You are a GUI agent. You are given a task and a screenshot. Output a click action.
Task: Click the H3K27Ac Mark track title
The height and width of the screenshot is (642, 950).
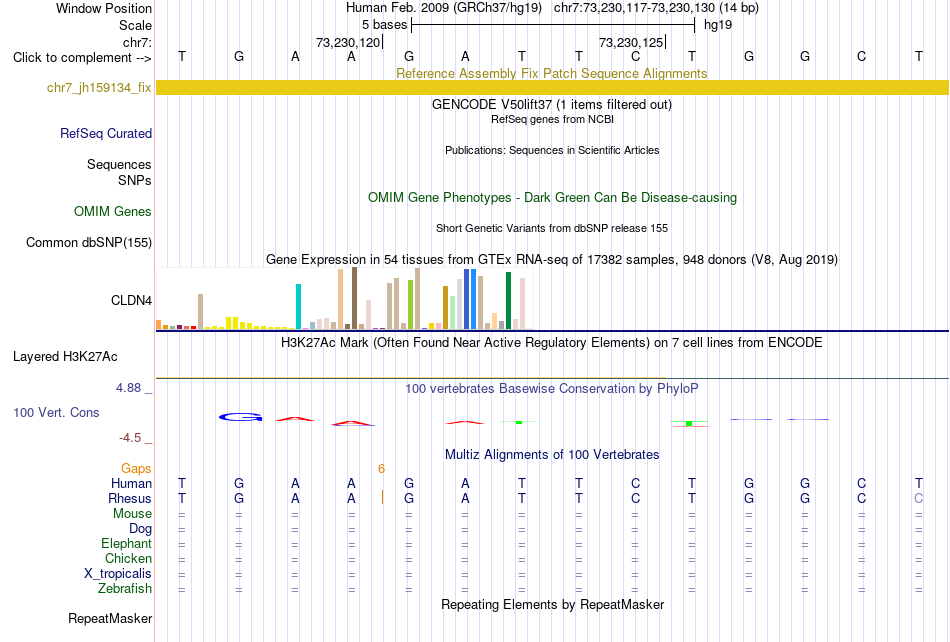551,342
